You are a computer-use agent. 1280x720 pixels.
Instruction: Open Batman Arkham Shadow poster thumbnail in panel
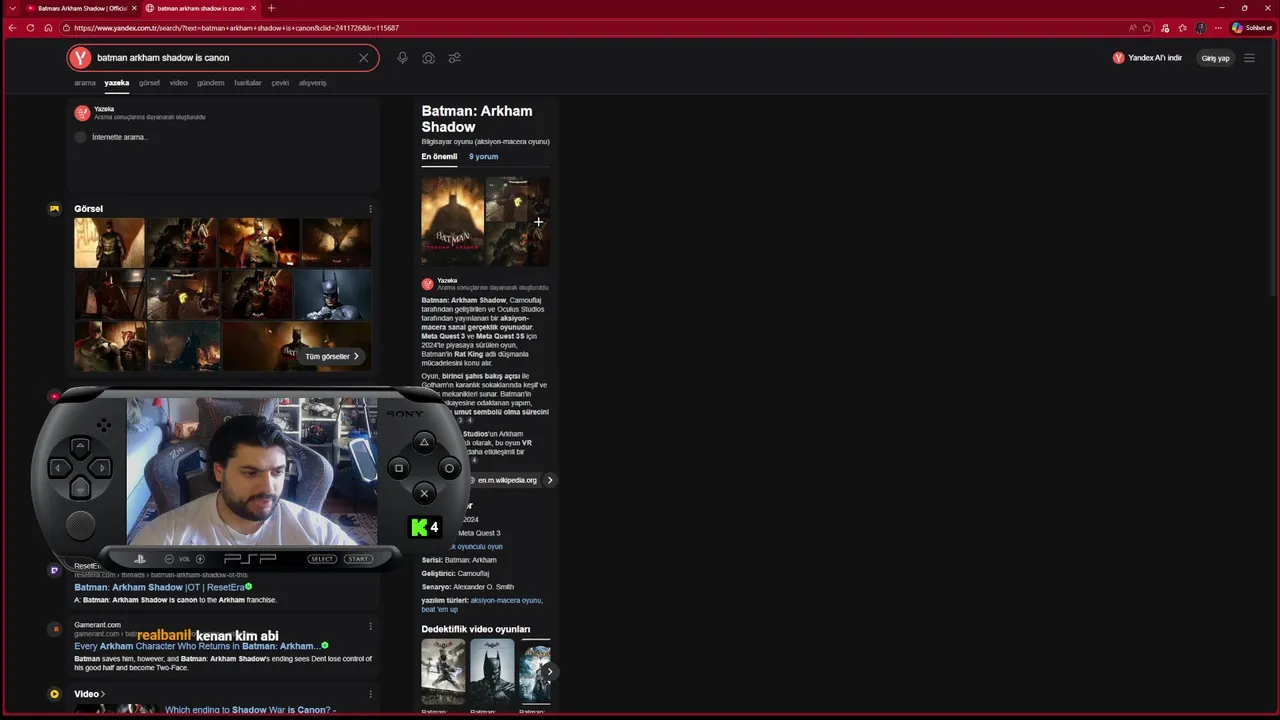(x=452, y=221)
